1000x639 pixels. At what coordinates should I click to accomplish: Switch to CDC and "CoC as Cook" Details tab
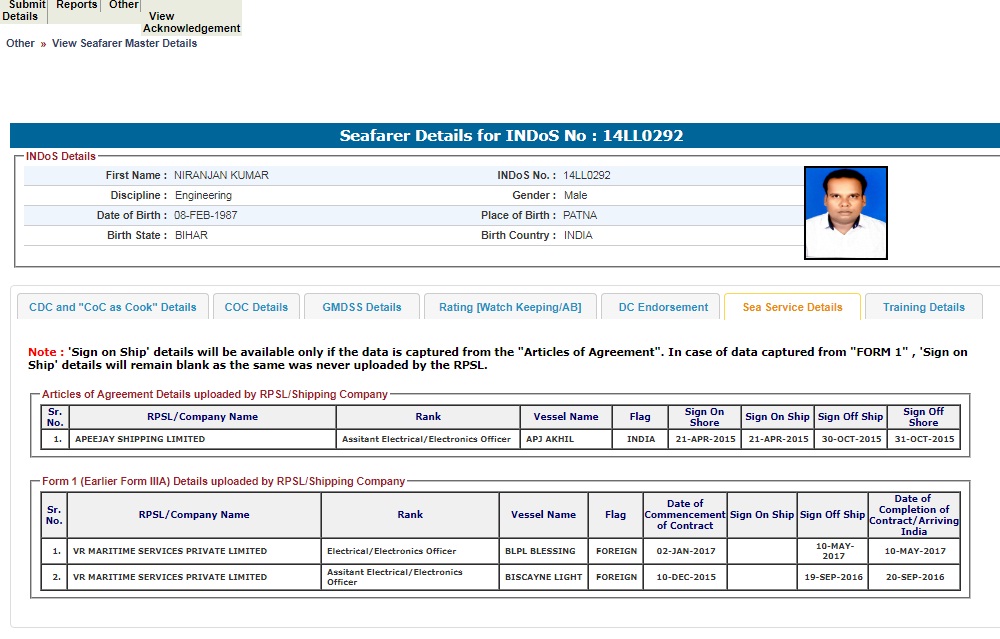pyautogui.click(x=113, y=307)
